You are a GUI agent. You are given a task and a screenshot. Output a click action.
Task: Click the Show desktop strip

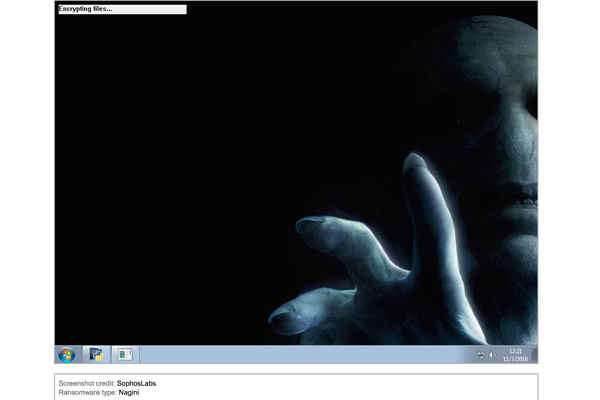click(x=535, y=354)
